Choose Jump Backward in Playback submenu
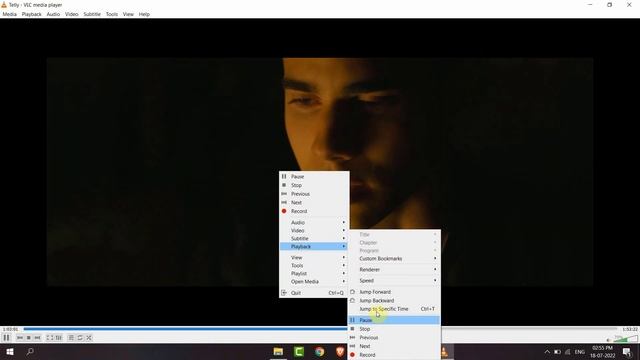 pos(394,300)
